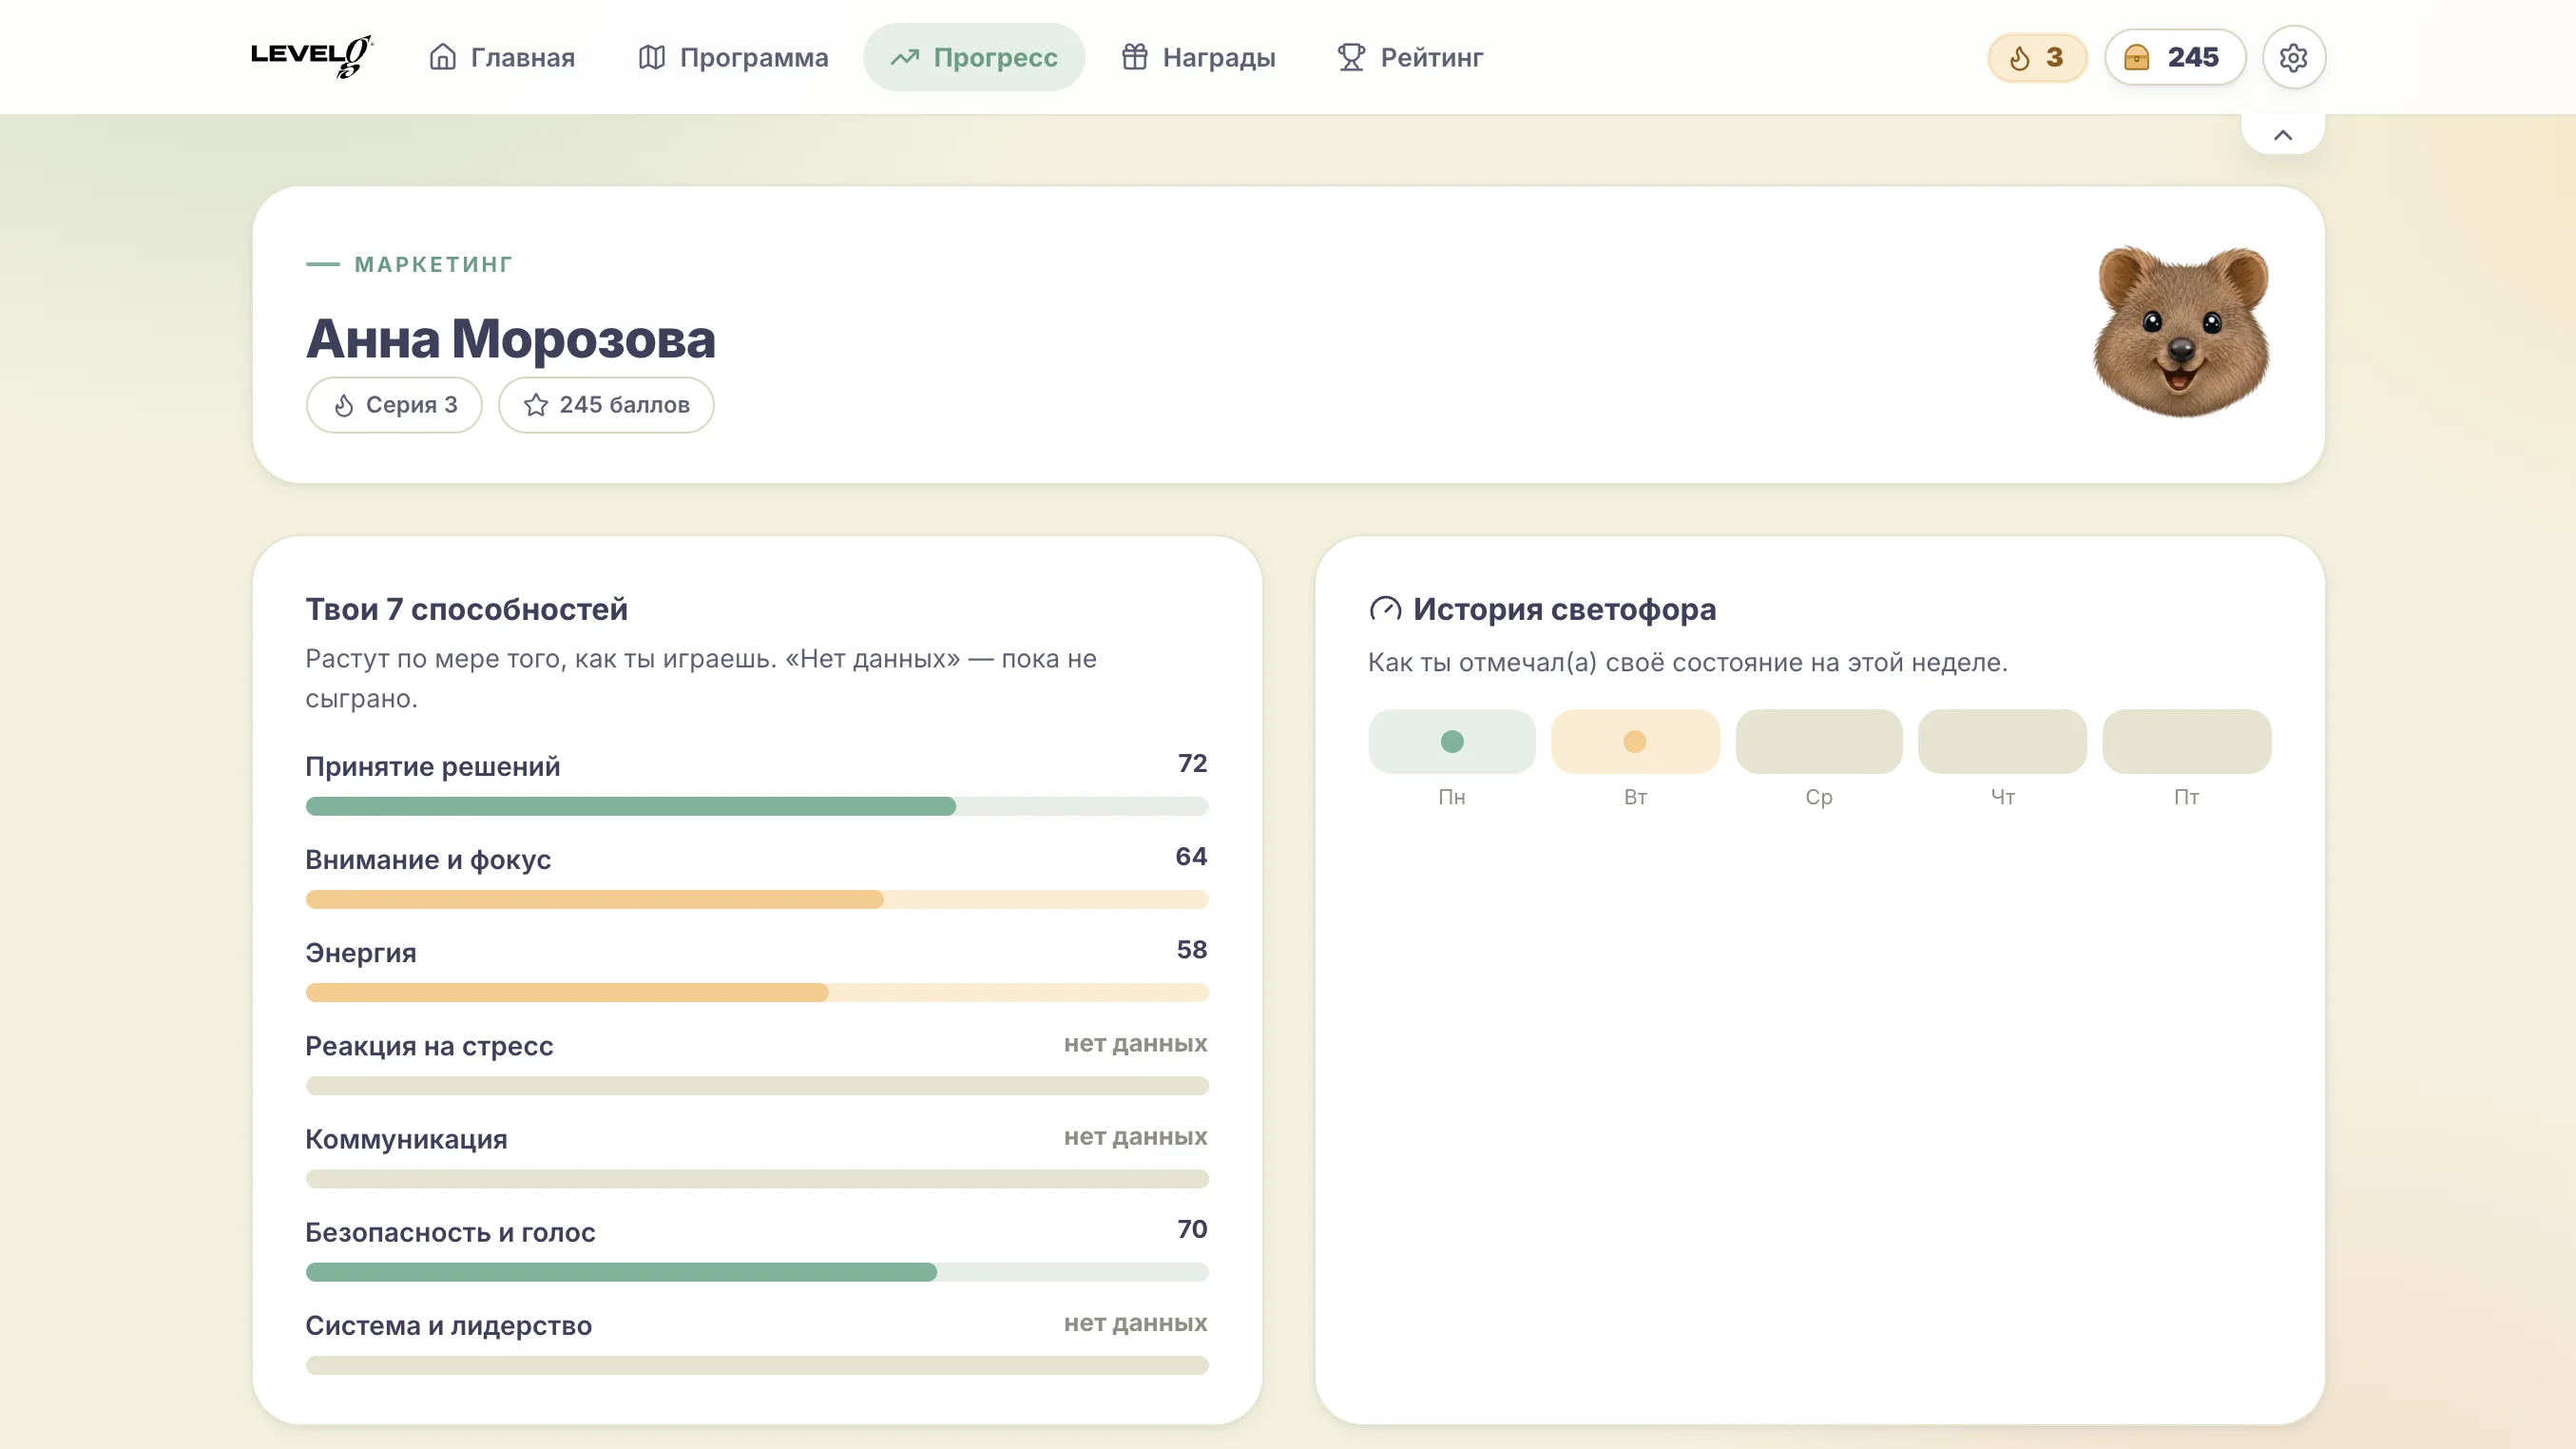Click the Принятие решений progress bar
Viewport: 2576px width, 1449px height.
point(757,806)
